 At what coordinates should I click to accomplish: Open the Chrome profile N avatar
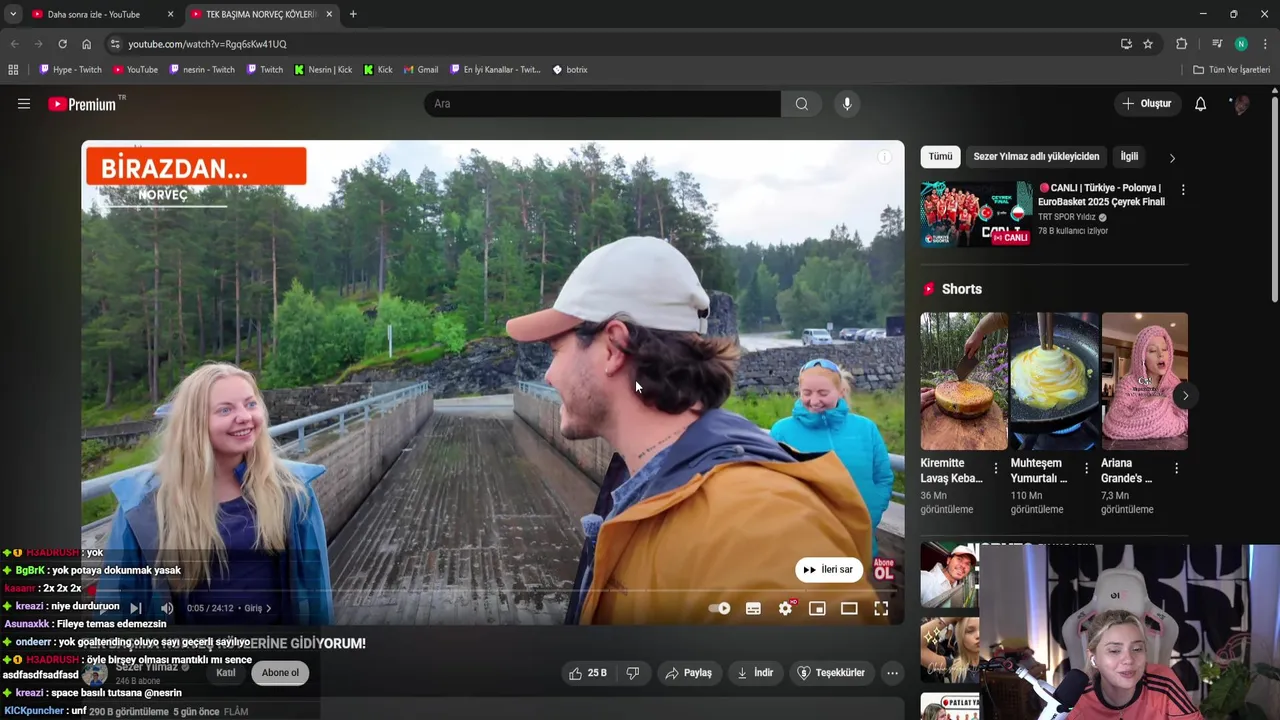1241,44
